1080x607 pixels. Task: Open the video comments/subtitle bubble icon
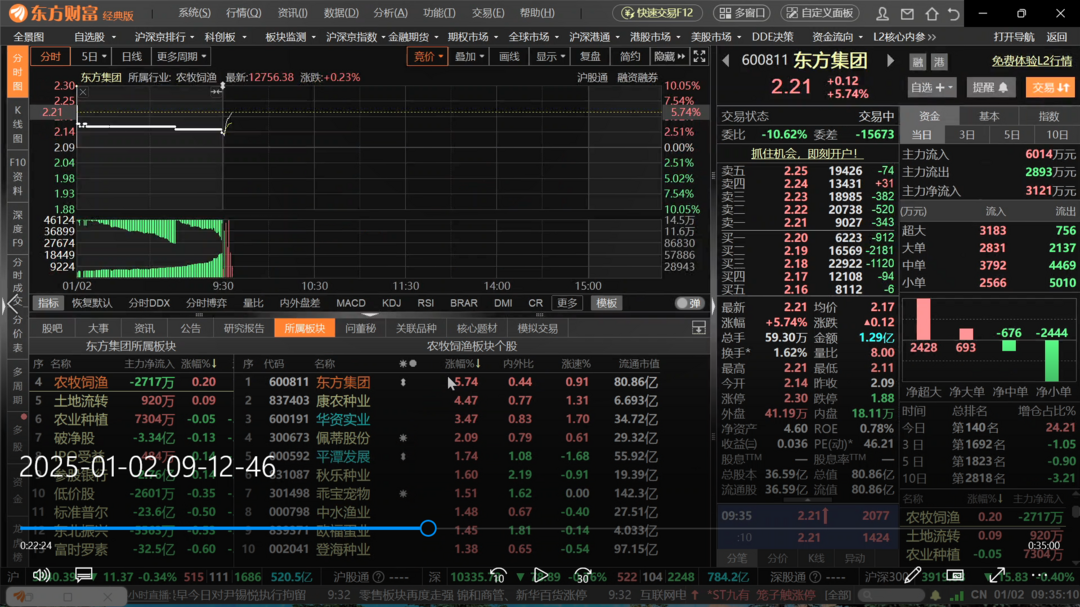pyautogui.click(x=84, y=575)
